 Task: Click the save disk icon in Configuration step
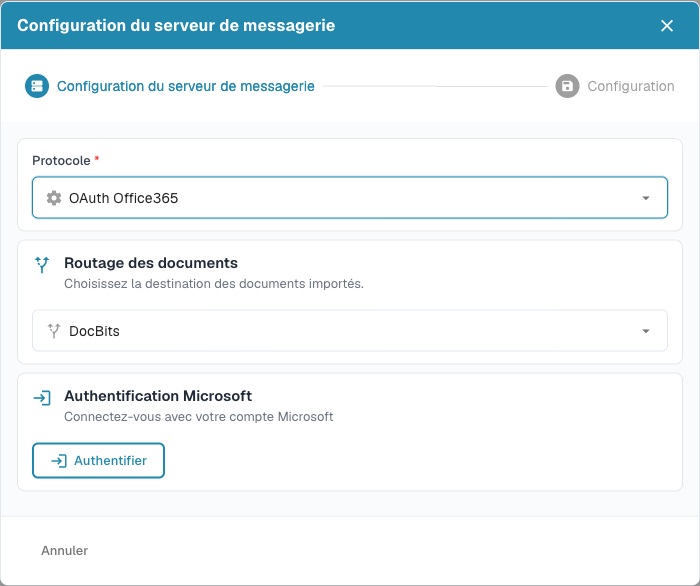pos(567,86)
